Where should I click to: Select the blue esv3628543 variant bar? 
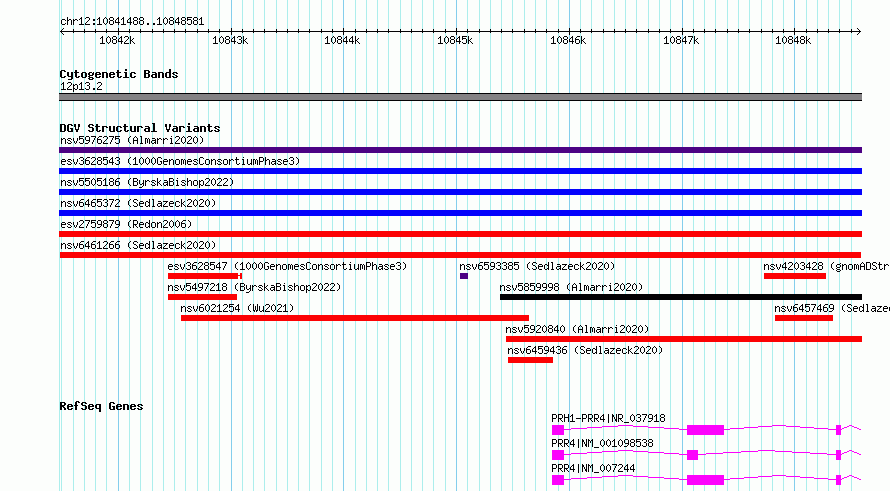460,171
